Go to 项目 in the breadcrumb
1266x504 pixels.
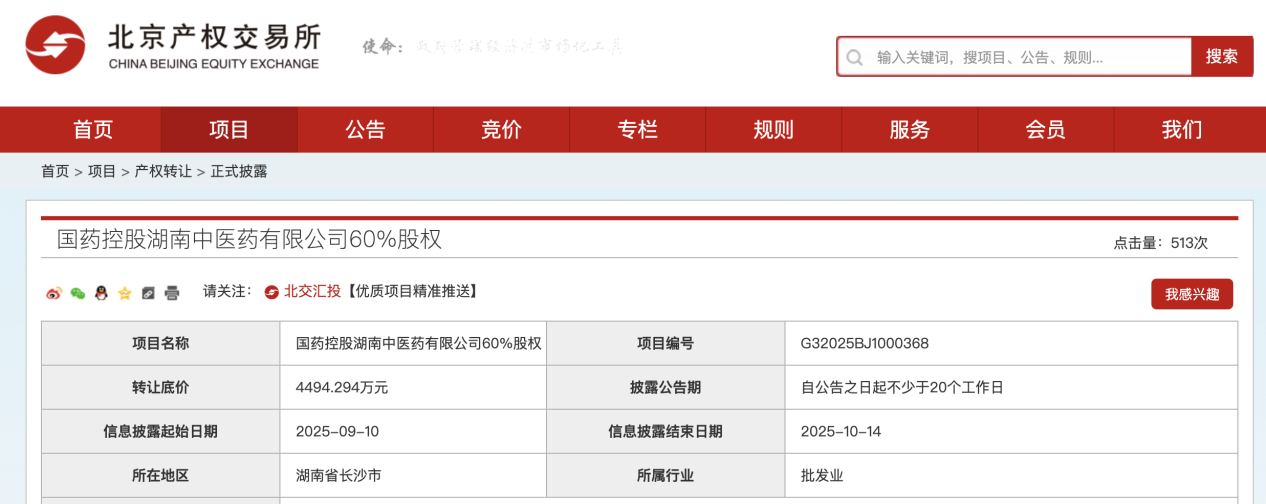point(102,171)
